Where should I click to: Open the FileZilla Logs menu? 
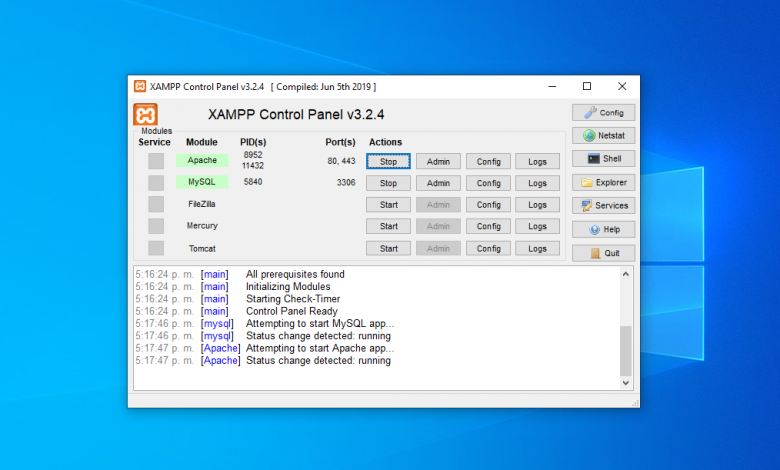point(537,204)
